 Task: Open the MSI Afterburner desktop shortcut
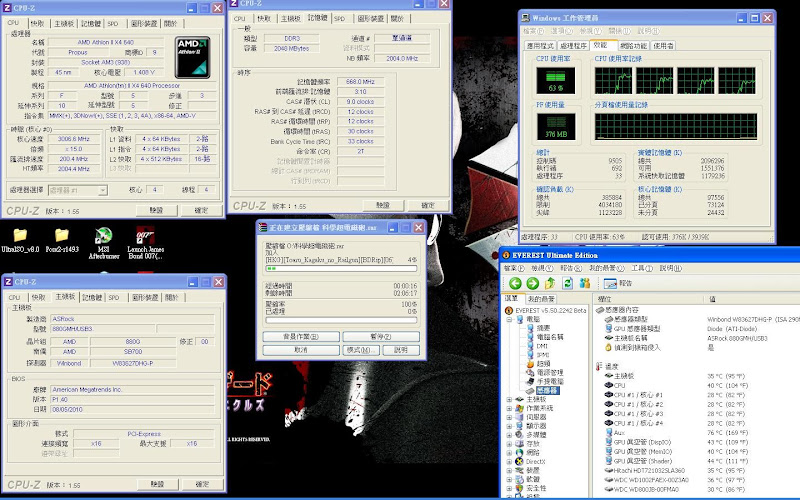coord(102,235)
